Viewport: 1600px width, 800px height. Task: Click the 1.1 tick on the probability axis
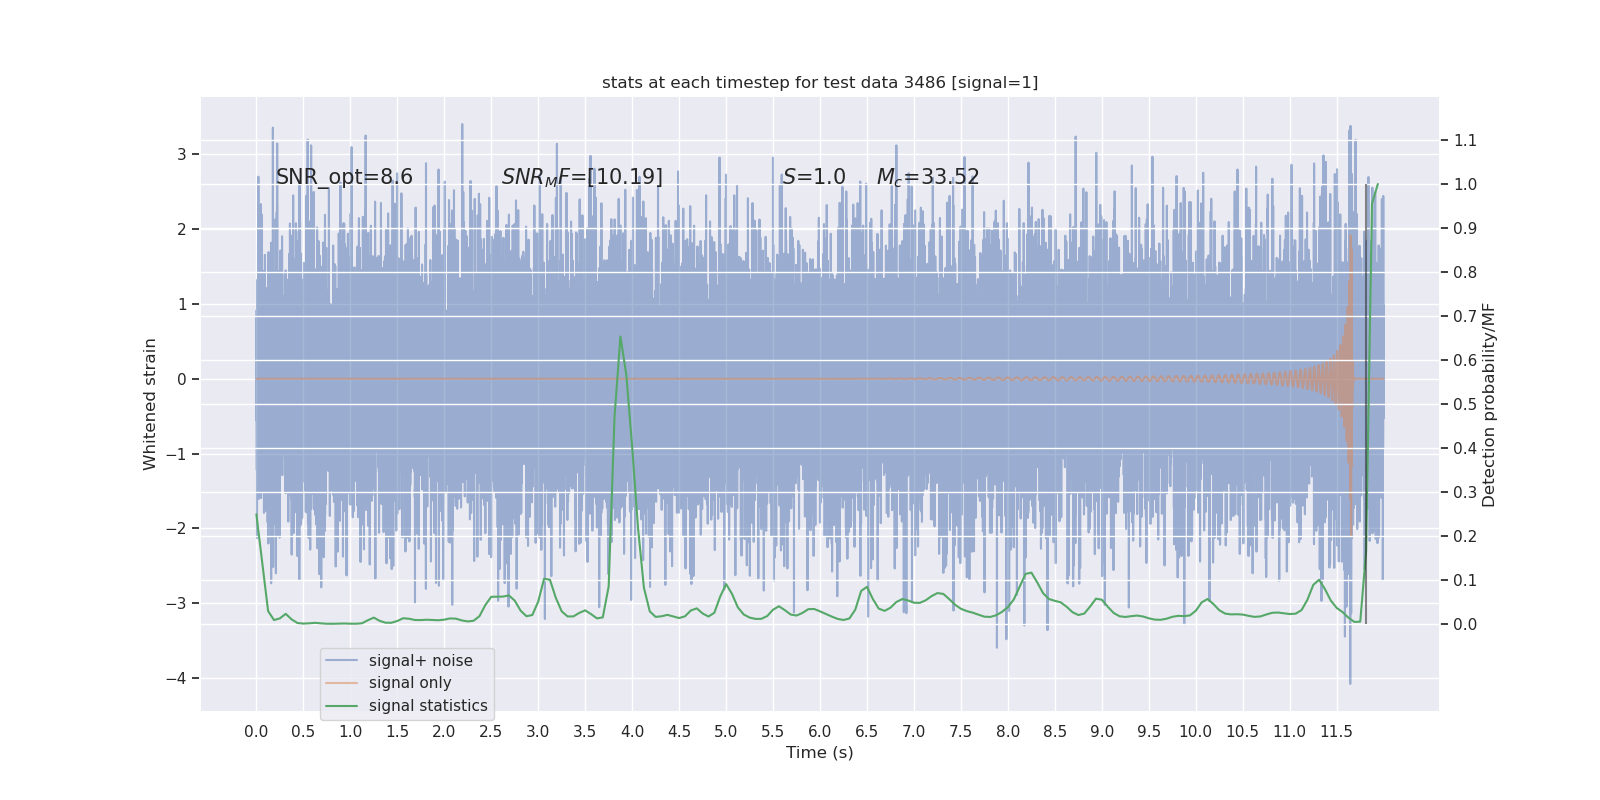coord(1465,140)
